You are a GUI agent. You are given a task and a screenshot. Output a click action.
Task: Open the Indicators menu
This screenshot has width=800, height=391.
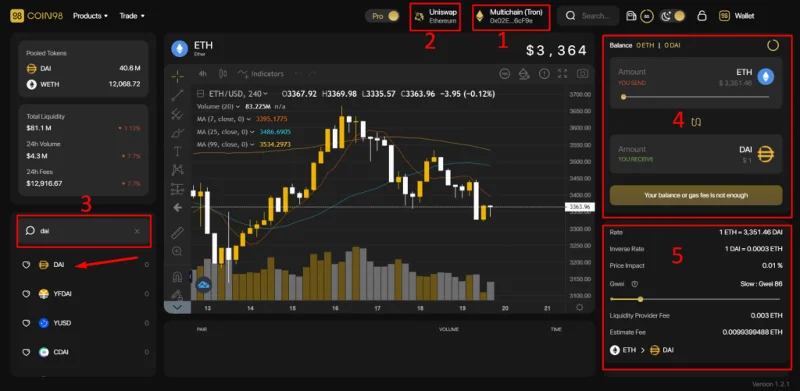(x=261, y=74)
